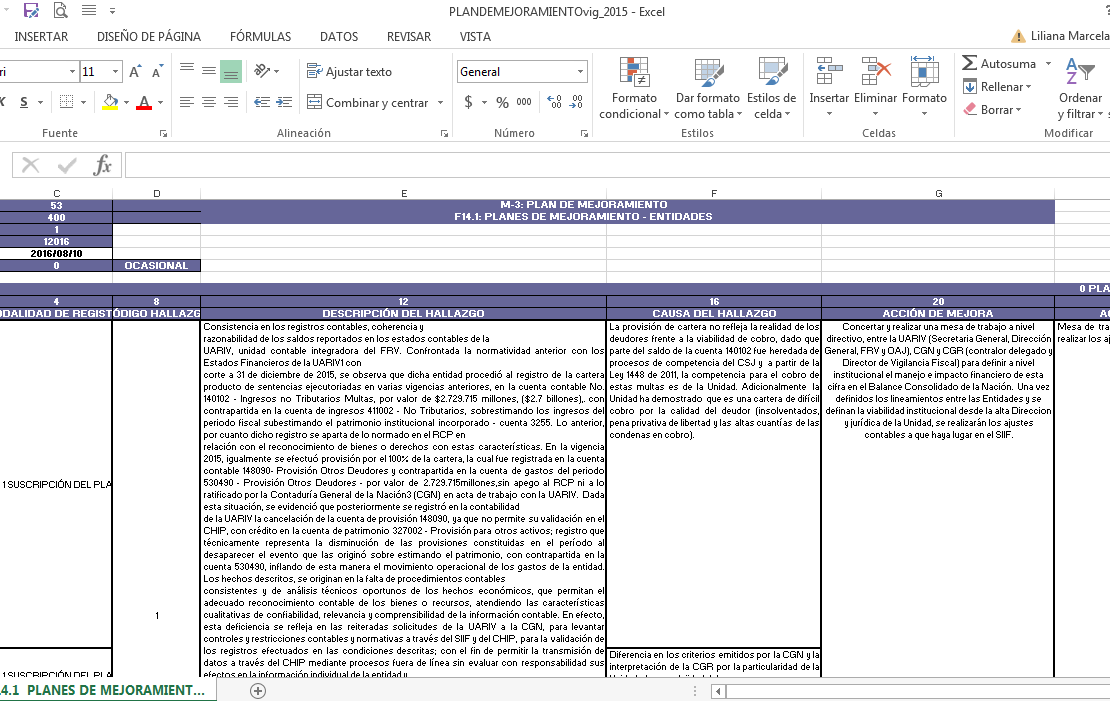Add a new sheet

258,690
